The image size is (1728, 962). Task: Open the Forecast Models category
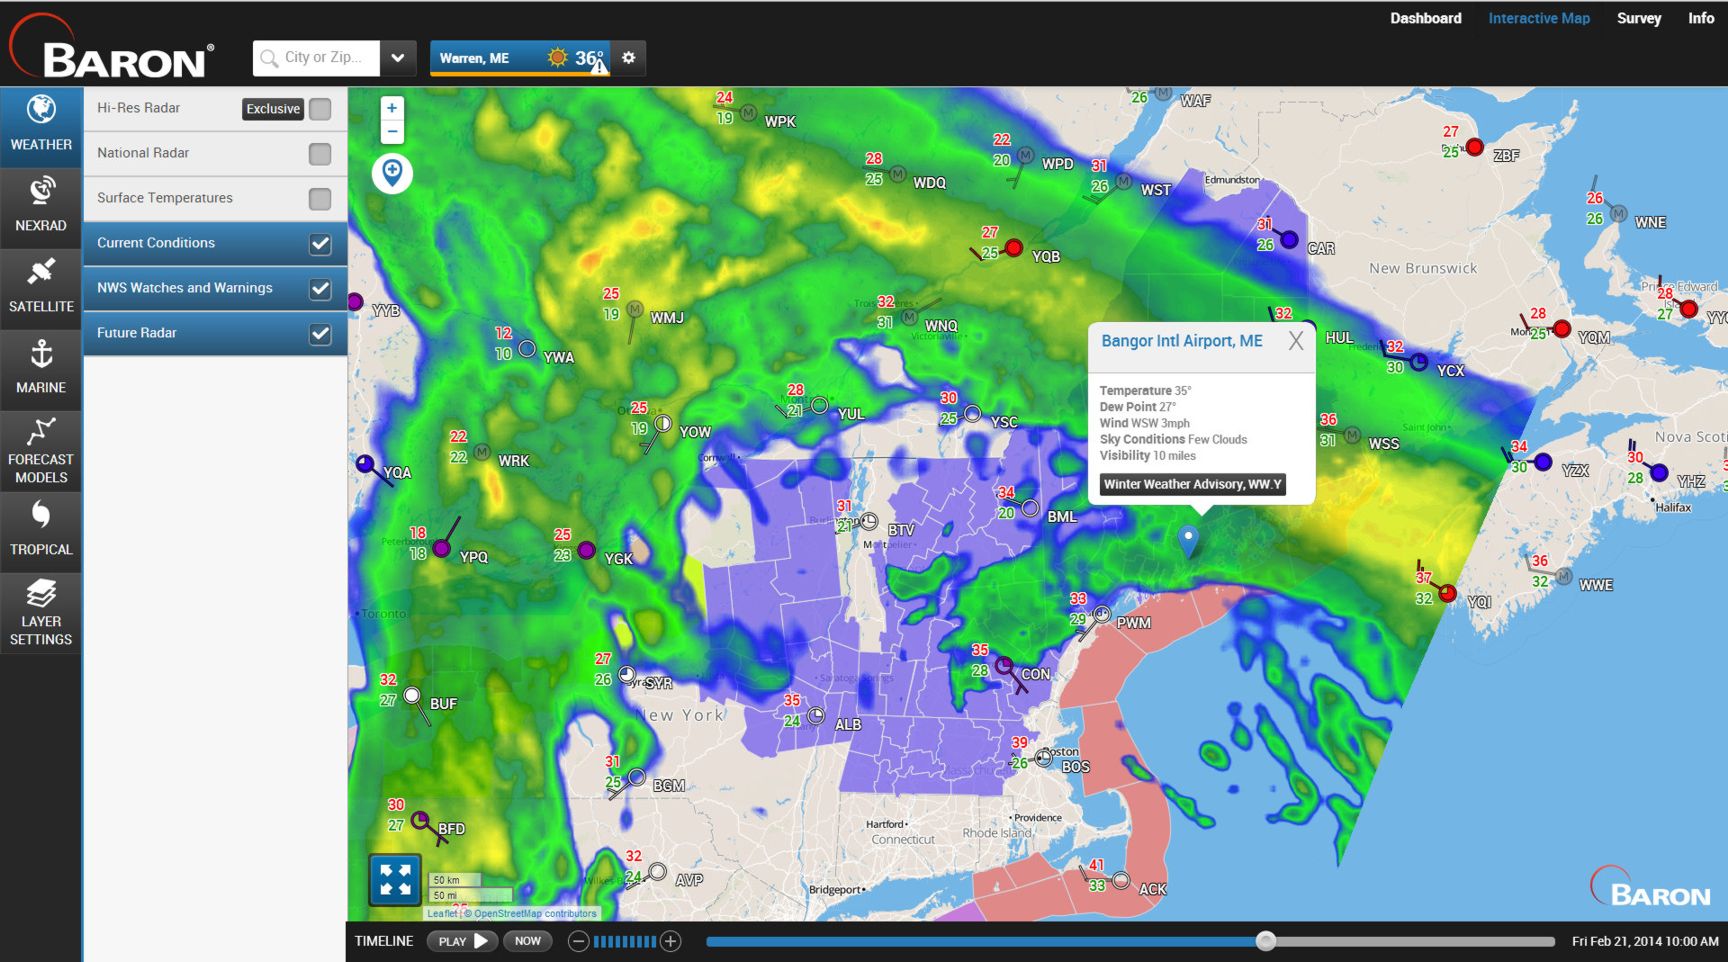pyautogui.click(x=41, y=450)
